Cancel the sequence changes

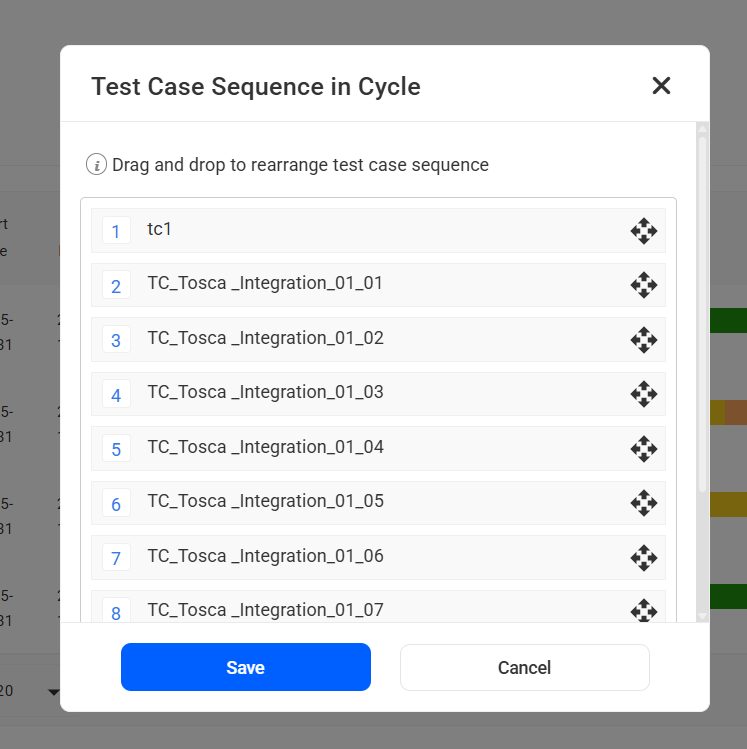point(524,667)
